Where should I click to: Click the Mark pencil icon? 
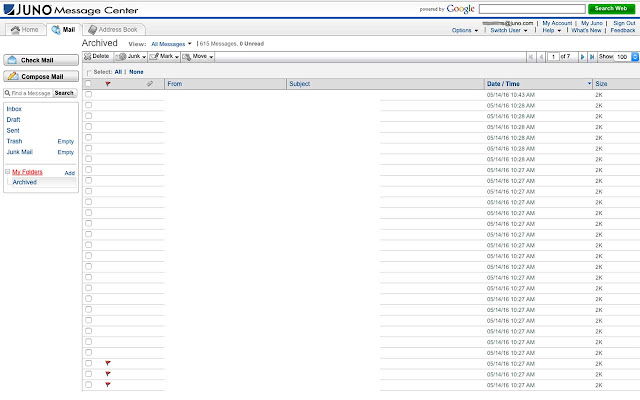154,57
